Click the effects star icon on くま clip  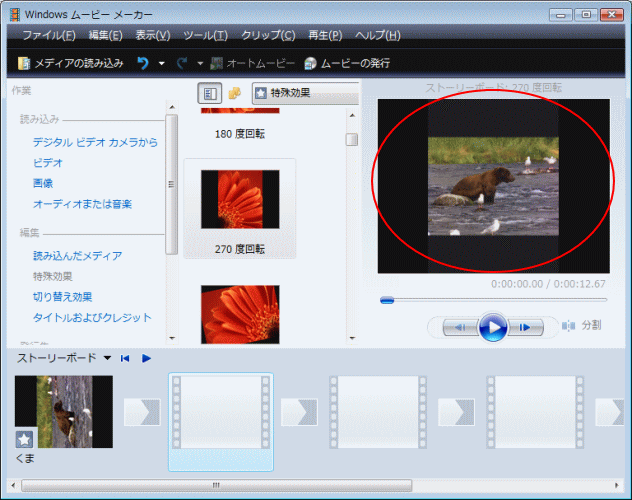pos(24,440)
